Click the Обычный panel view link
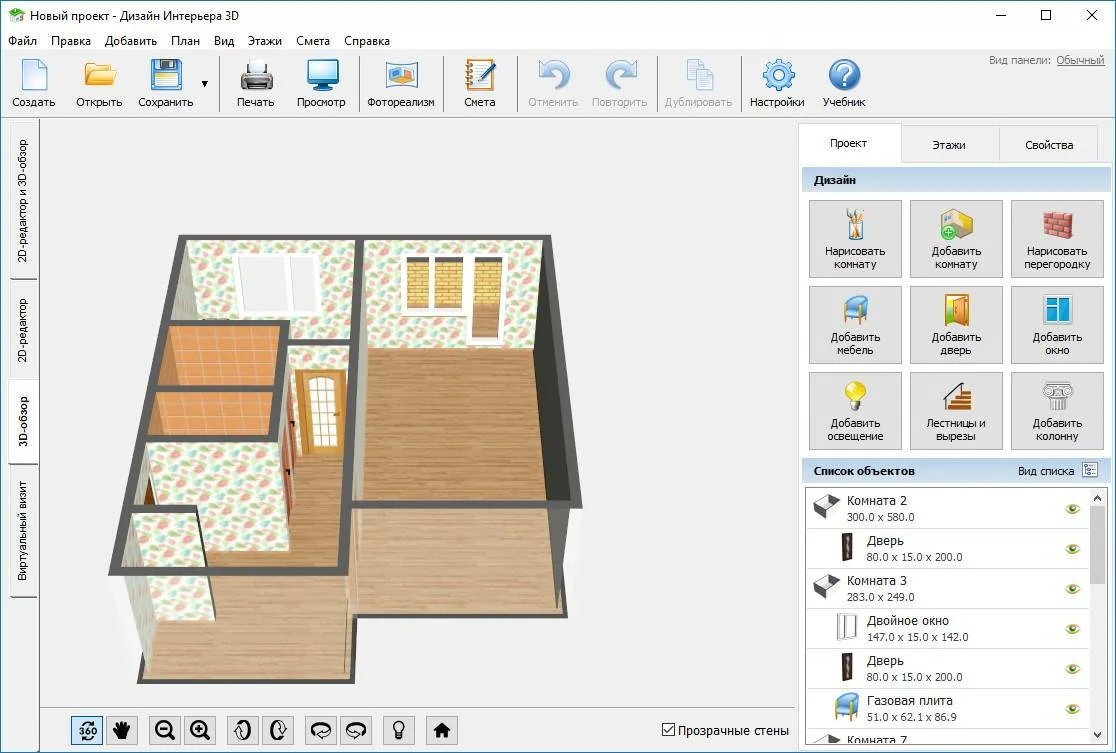The image size is (1116, 753). [1080, 60]
